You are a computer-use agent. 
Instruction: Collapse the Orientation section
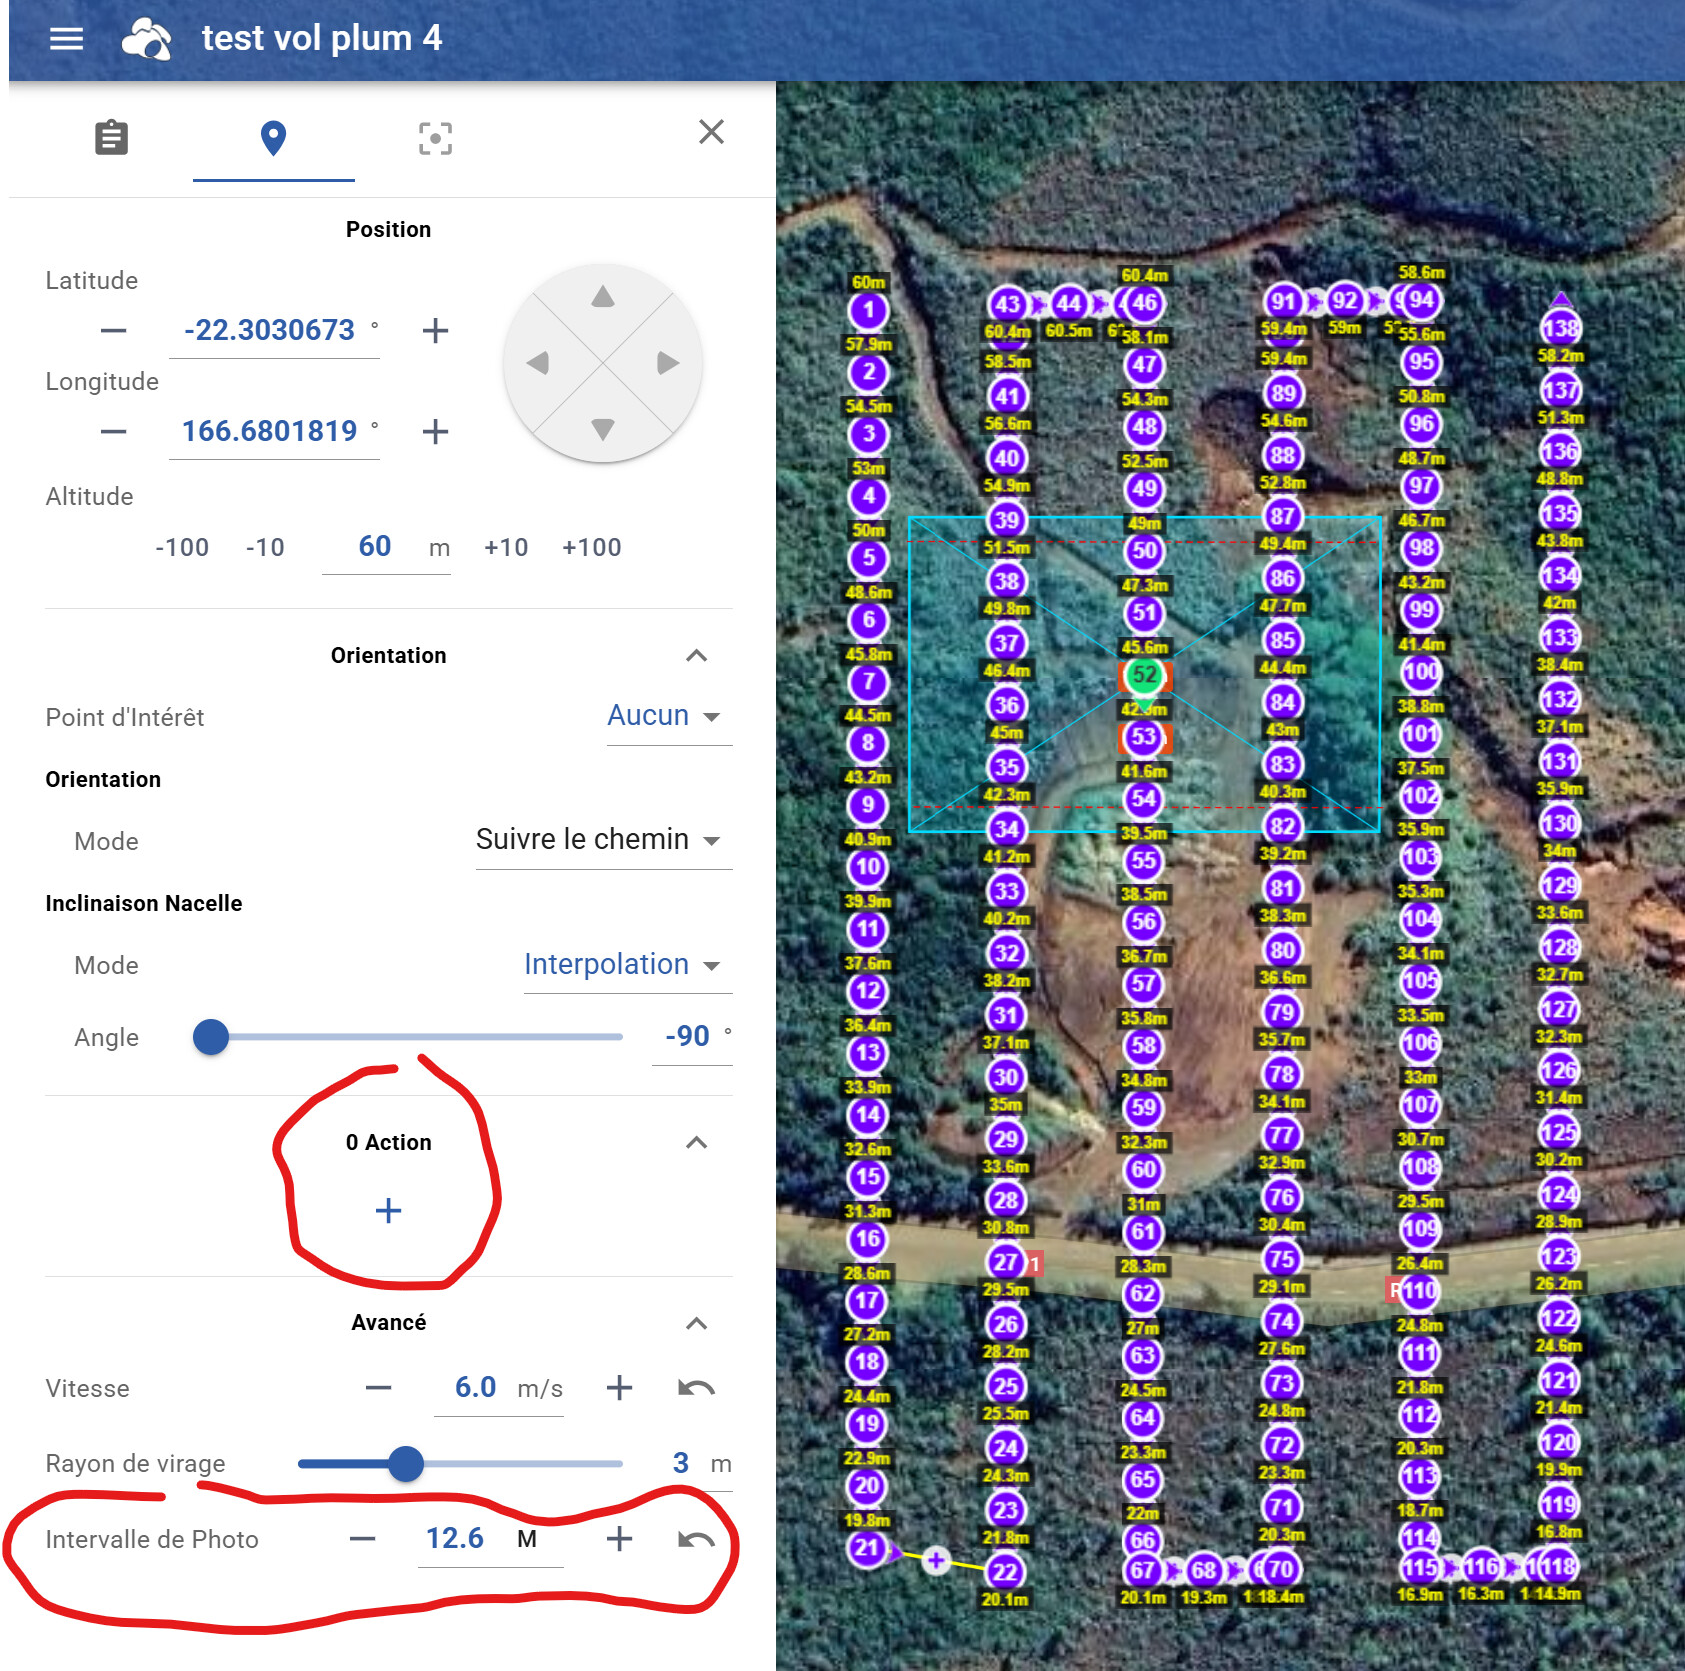coord(696,656)
